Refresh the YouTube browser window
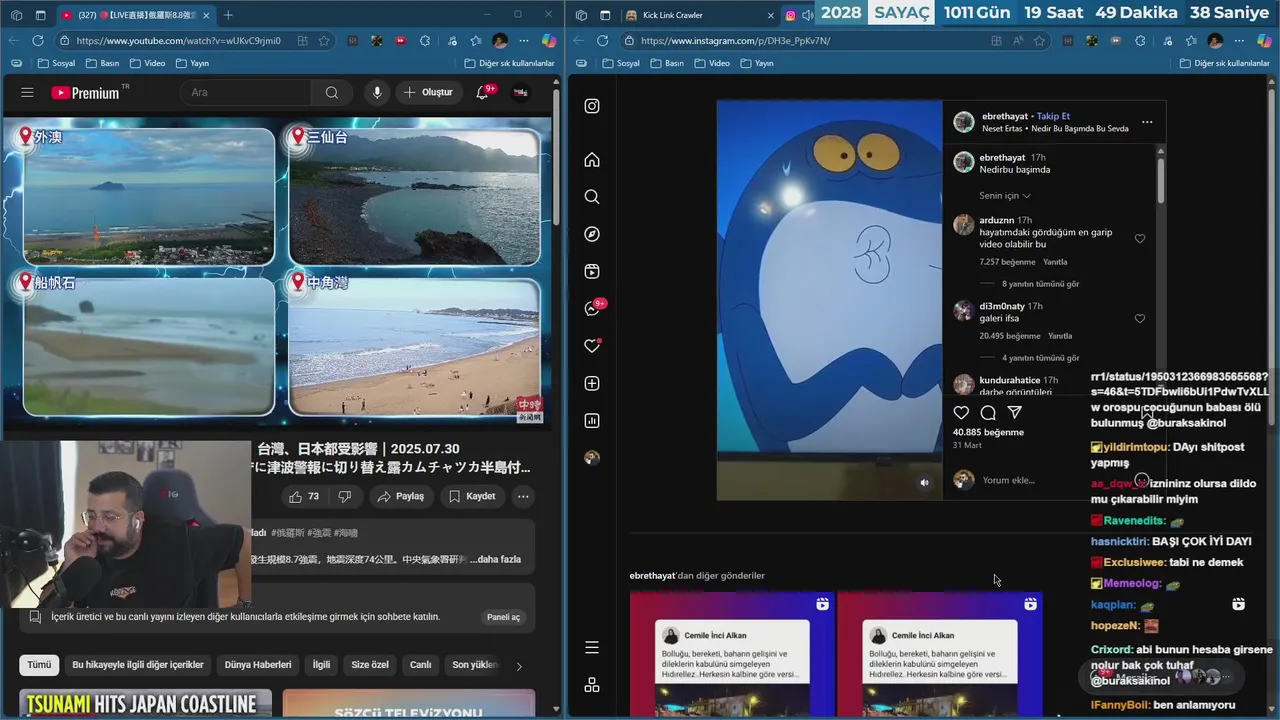This screenshot has height=720, width=1280. [38, 41]
